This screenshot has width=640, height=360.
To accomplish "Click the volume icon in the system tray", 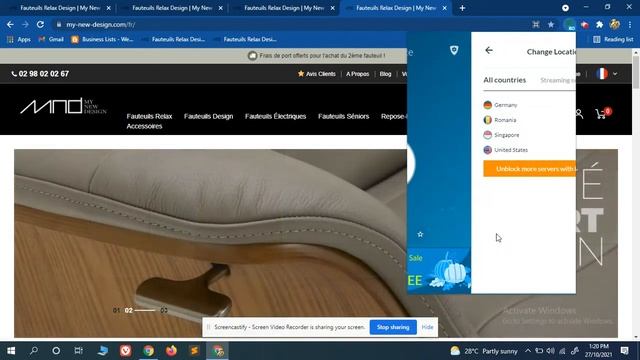I will pos(551,351).
